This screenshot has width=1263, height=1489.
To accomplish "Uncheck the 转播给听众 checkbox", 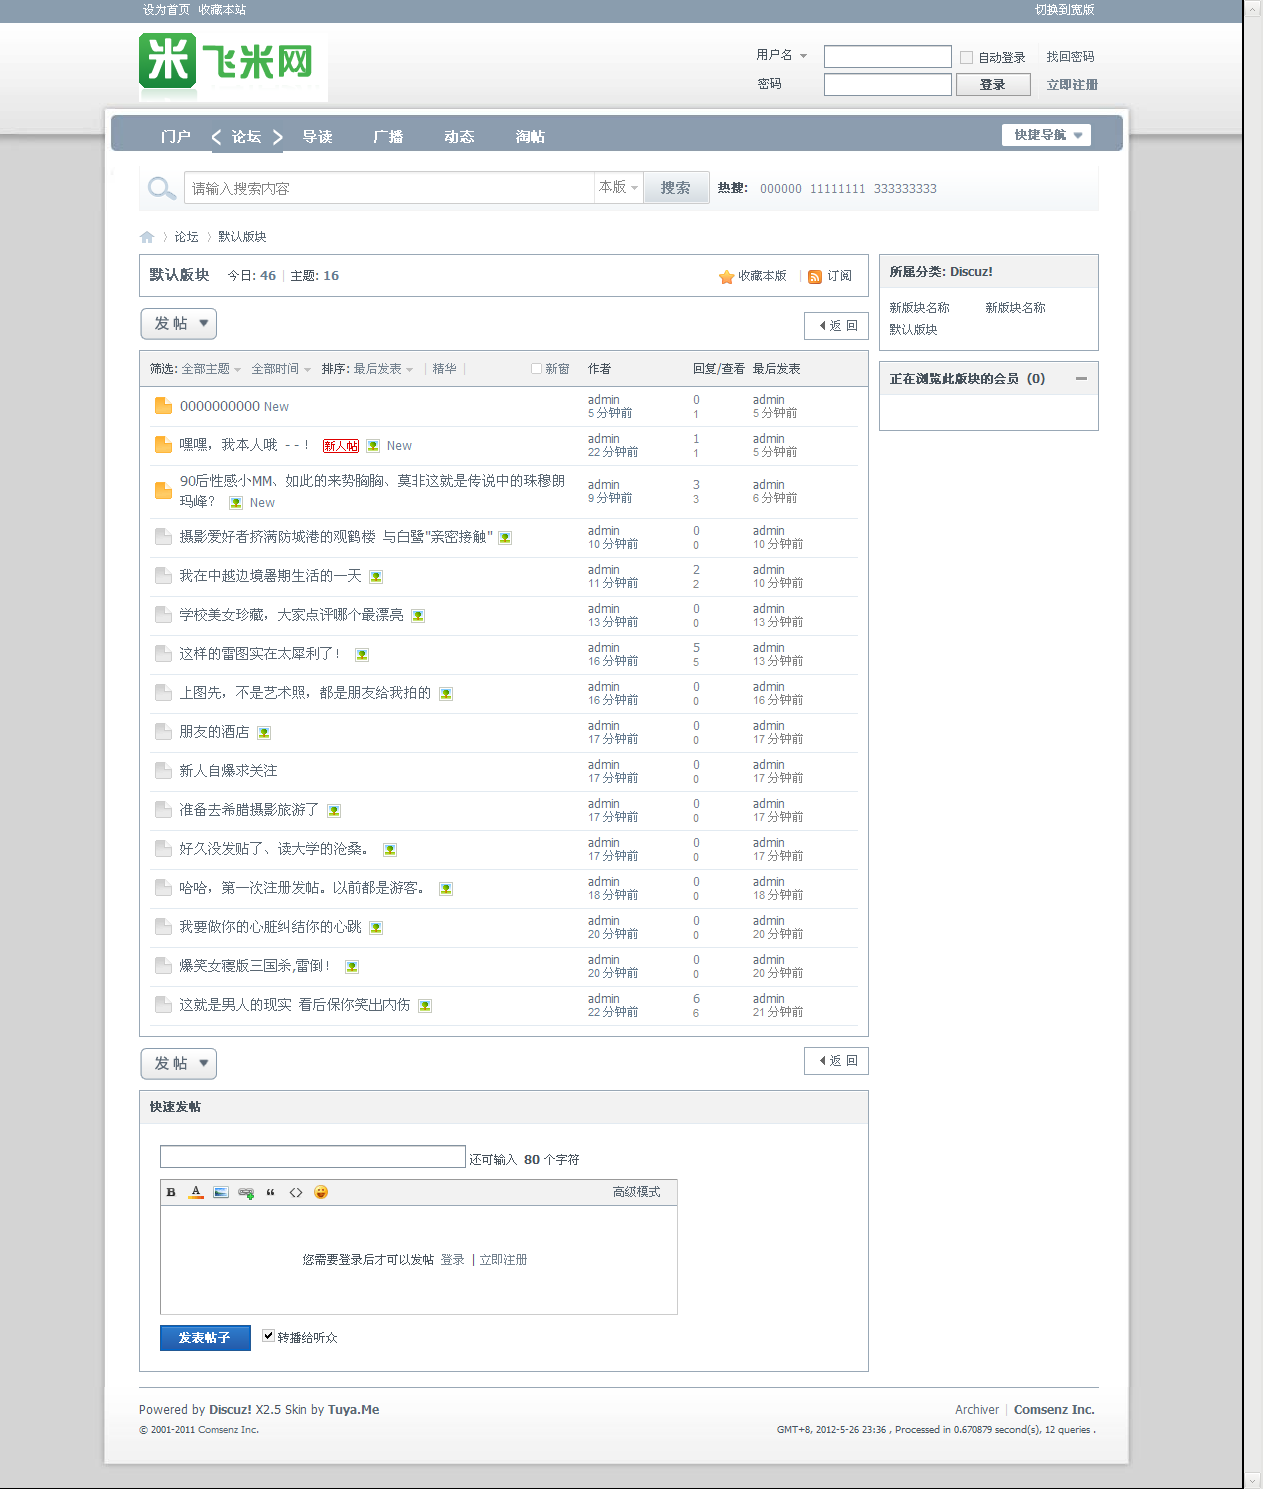I will (268, 1335).
